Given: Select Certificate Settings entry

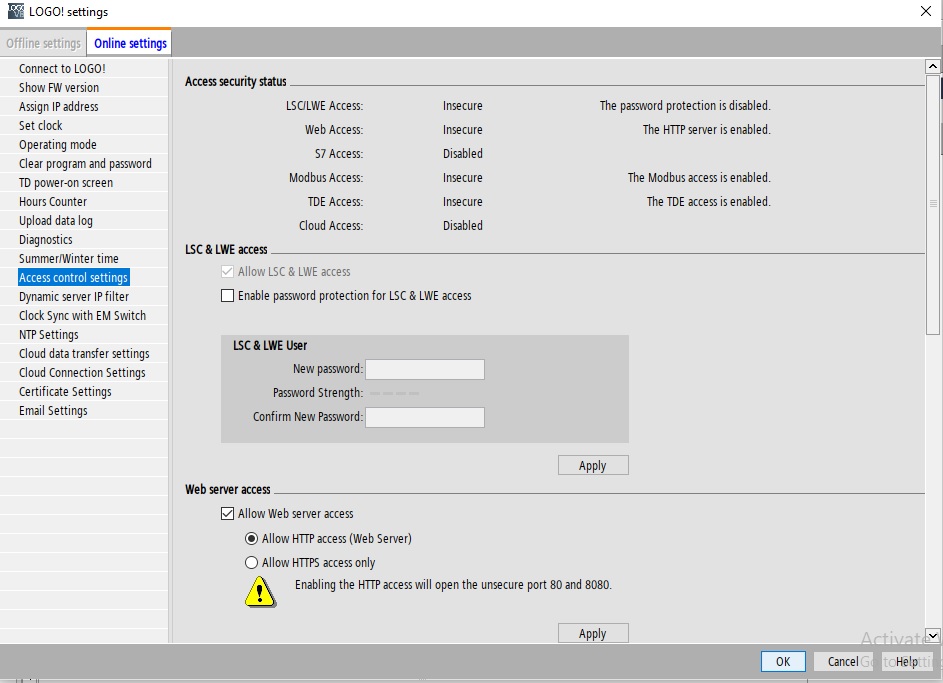Looking at the screenshot, I should [65, 392].
